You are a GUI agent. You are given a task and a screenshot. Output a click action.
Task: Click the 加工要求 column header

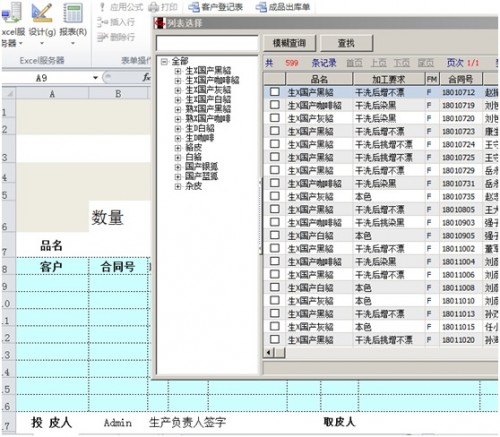[x=389, y=79]
